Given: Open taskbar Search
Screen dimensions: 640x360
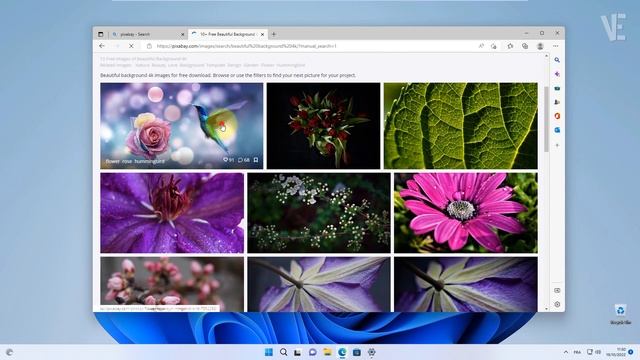Looking at the screenshot, I should point(283,352).
